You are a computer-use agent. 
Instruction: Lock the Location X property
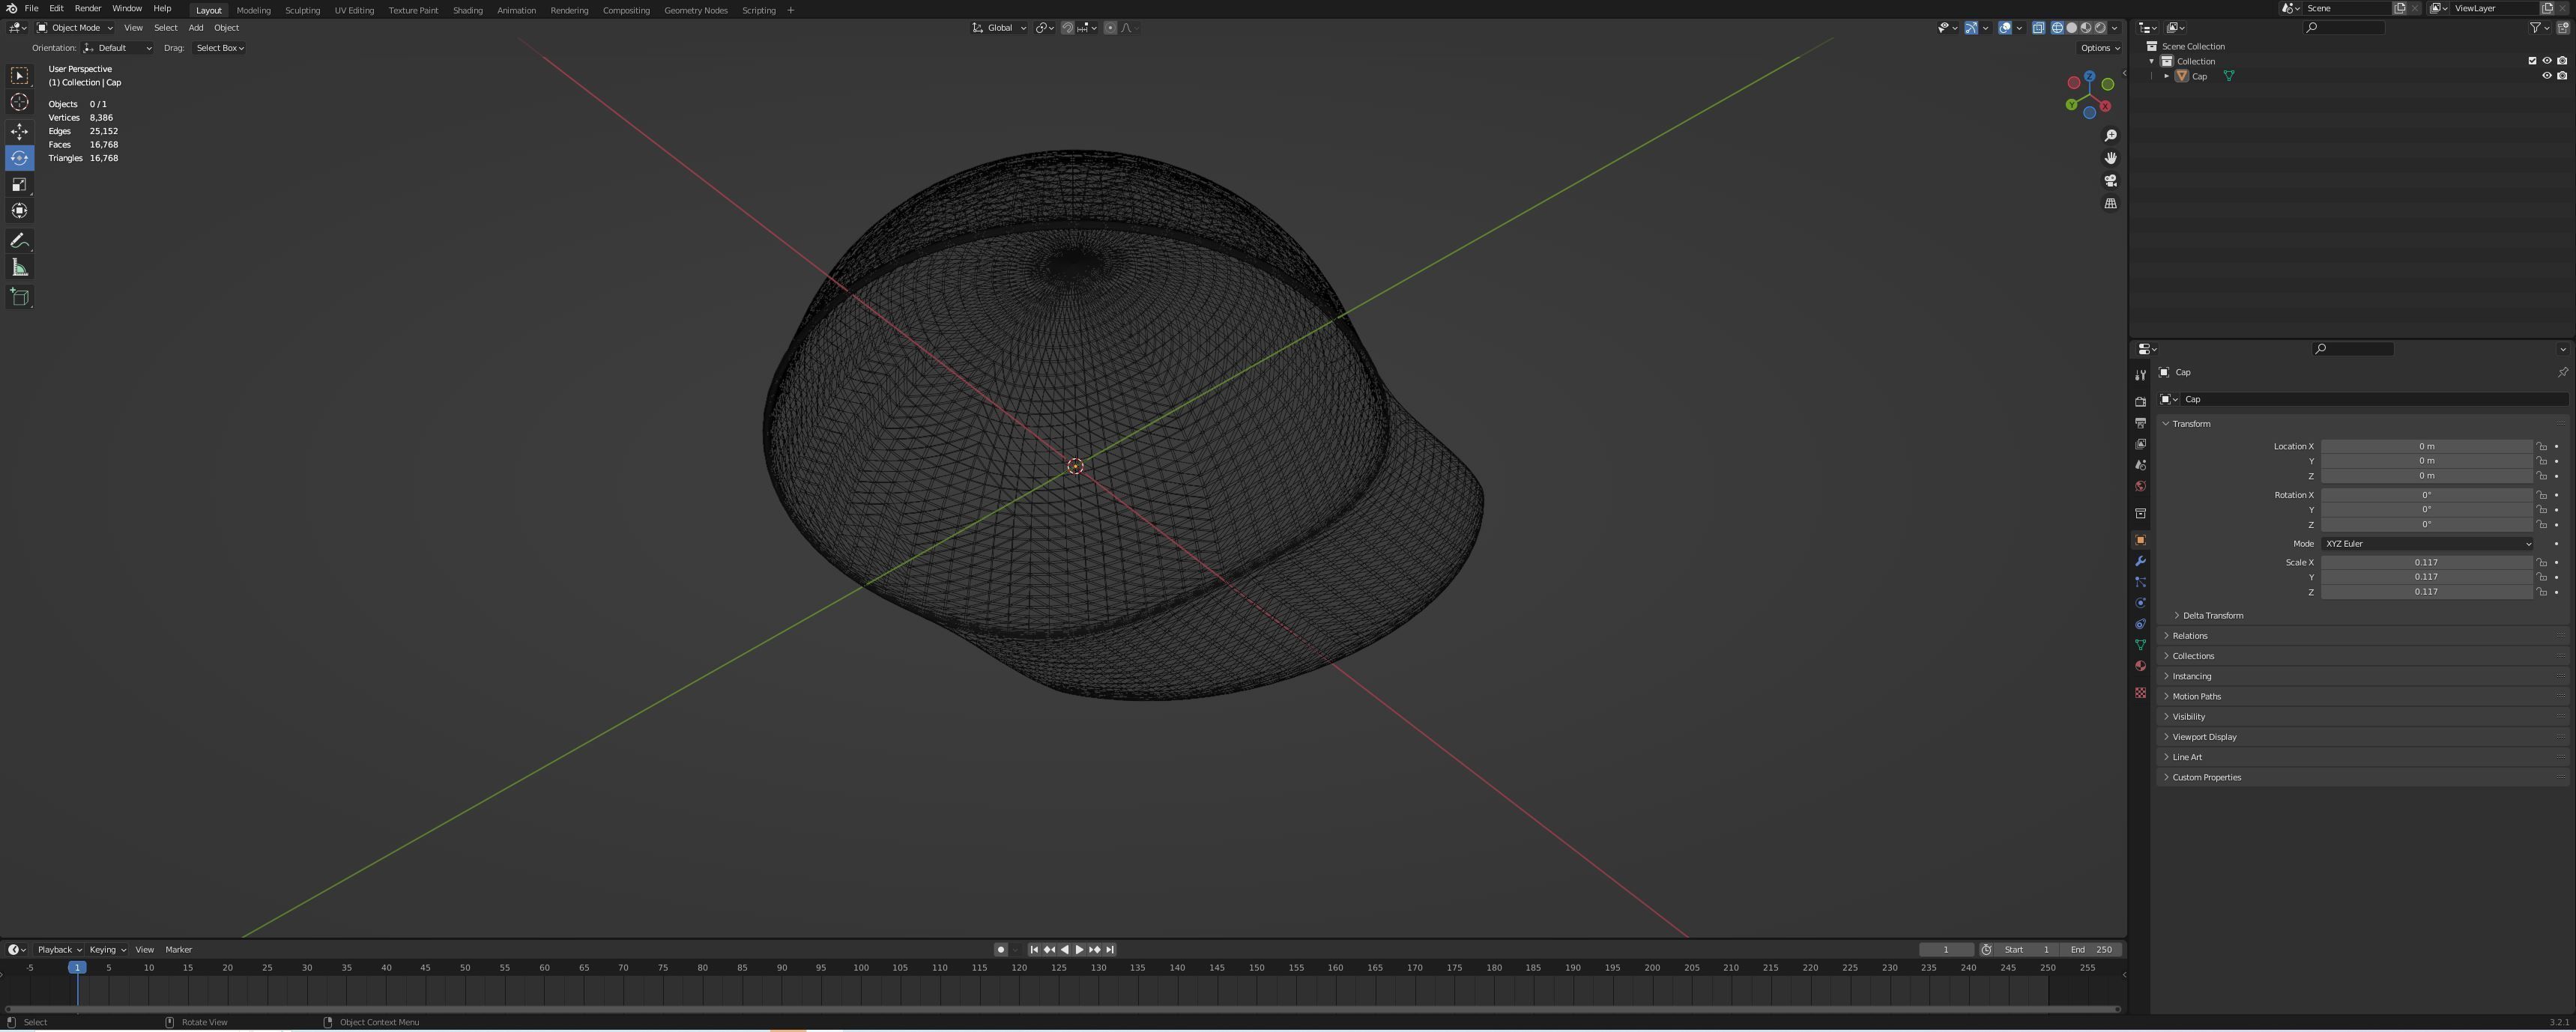[2541, 447]
